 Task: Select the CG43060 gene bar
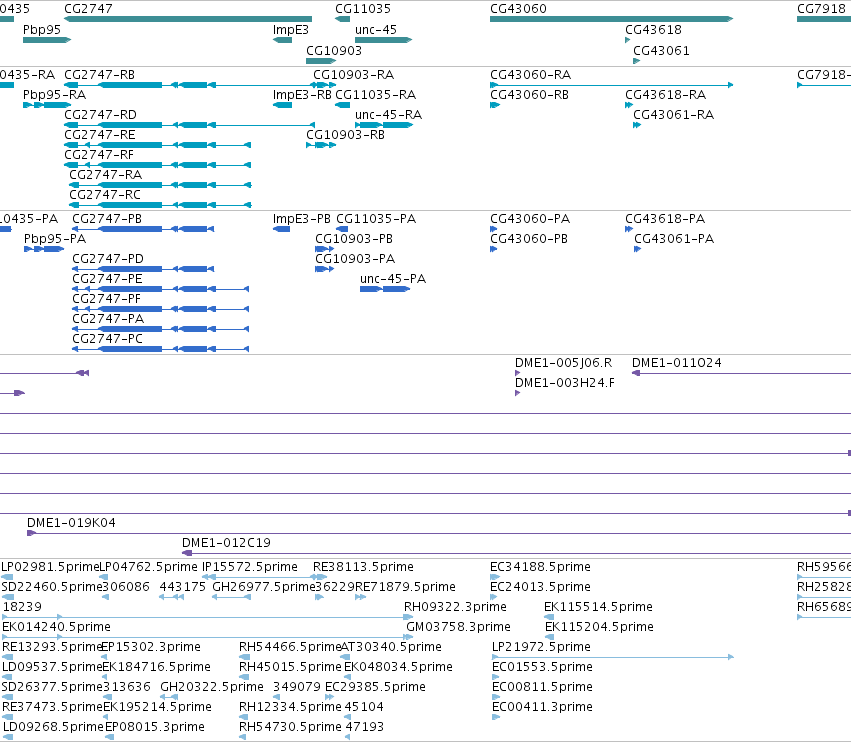(x=612, y=19)
